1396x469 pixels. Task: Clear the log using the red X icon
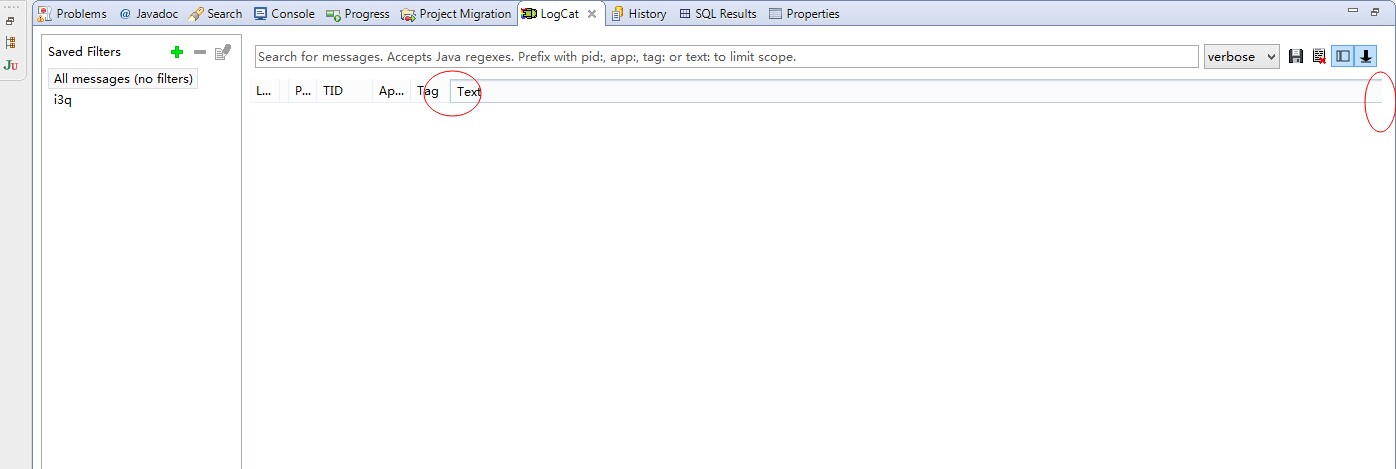1319,57
